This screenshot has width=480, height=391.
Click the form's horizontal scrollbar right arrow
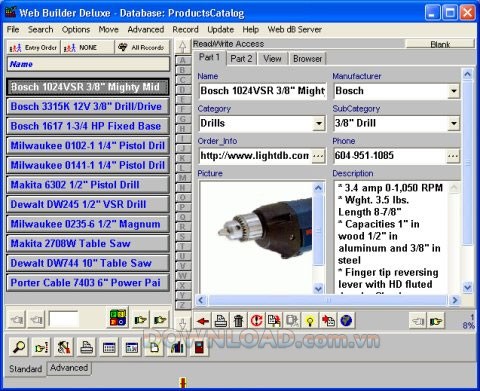click(x=455, y=300)
